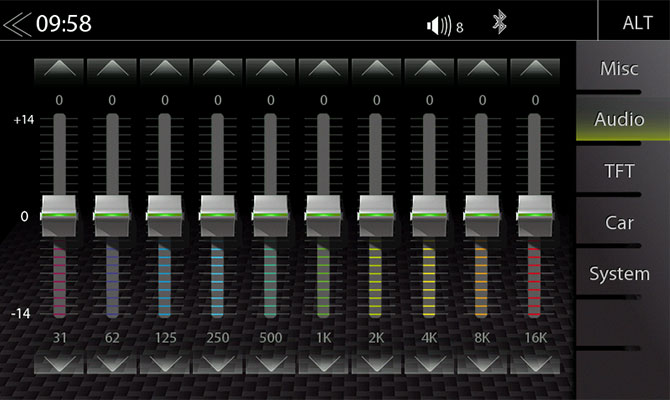Open the Car settings tab

point(619,222)
